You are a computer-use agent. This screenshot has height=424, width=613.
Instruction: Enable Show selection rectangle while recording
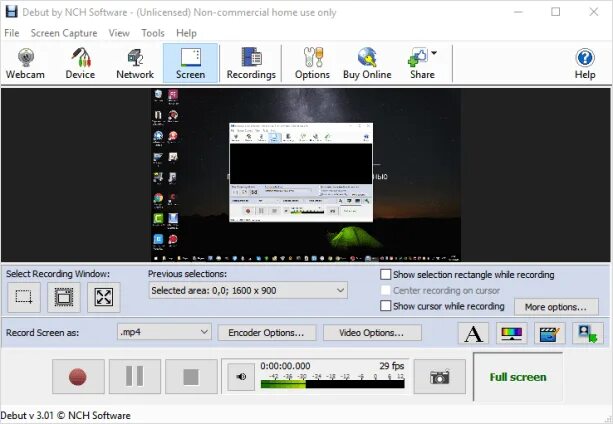385,275
